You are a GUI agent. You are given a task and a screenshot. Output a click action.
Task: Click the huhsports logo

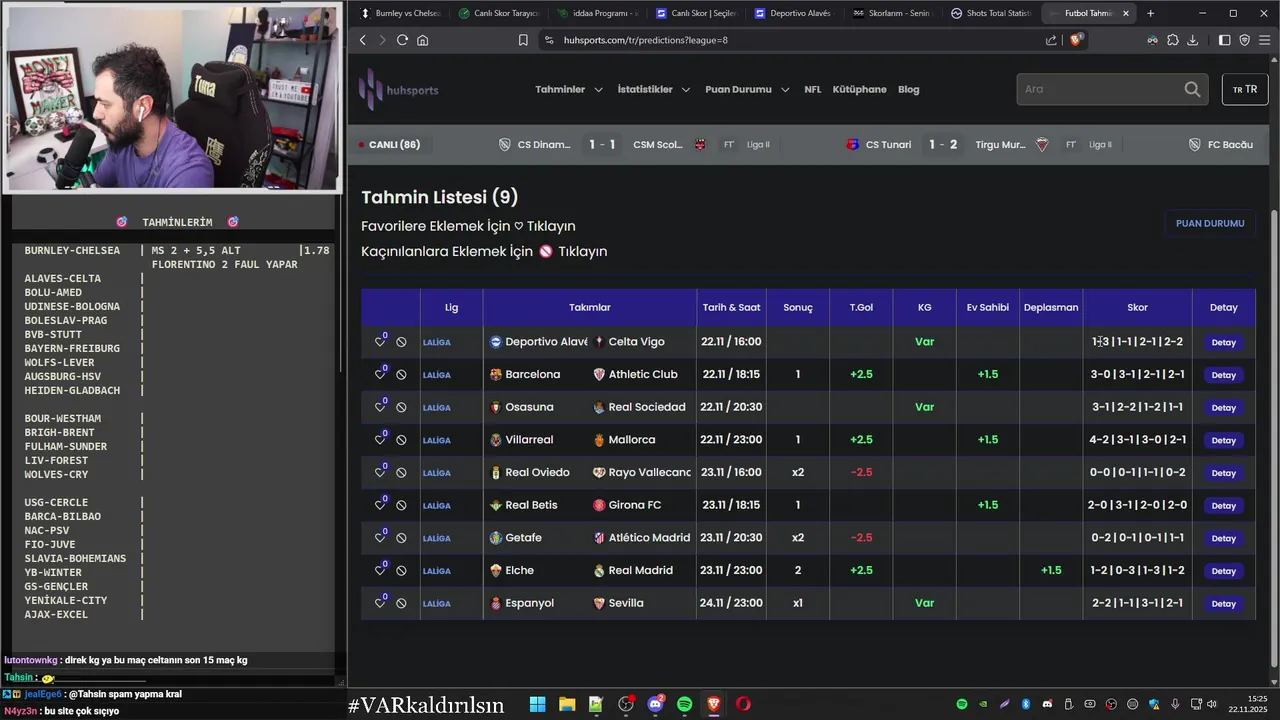click(x=399, y=89)
